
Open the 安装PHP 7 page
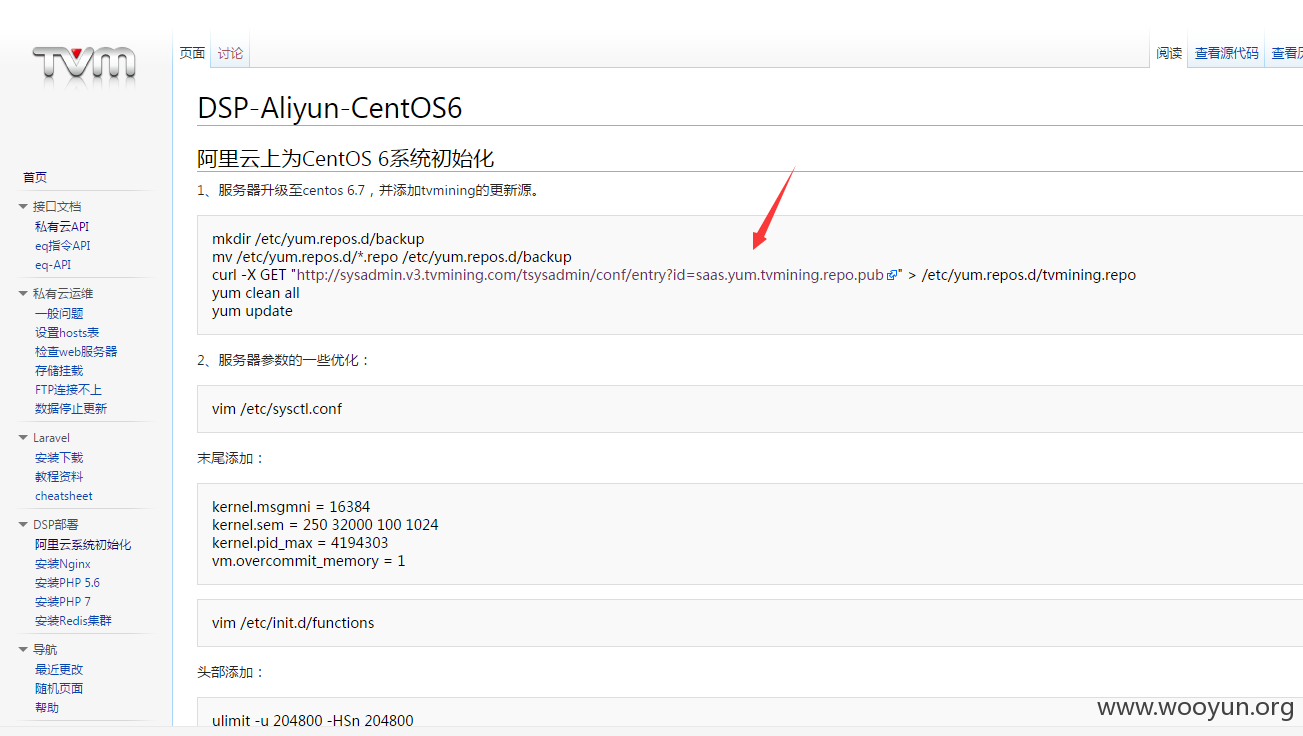63,602
